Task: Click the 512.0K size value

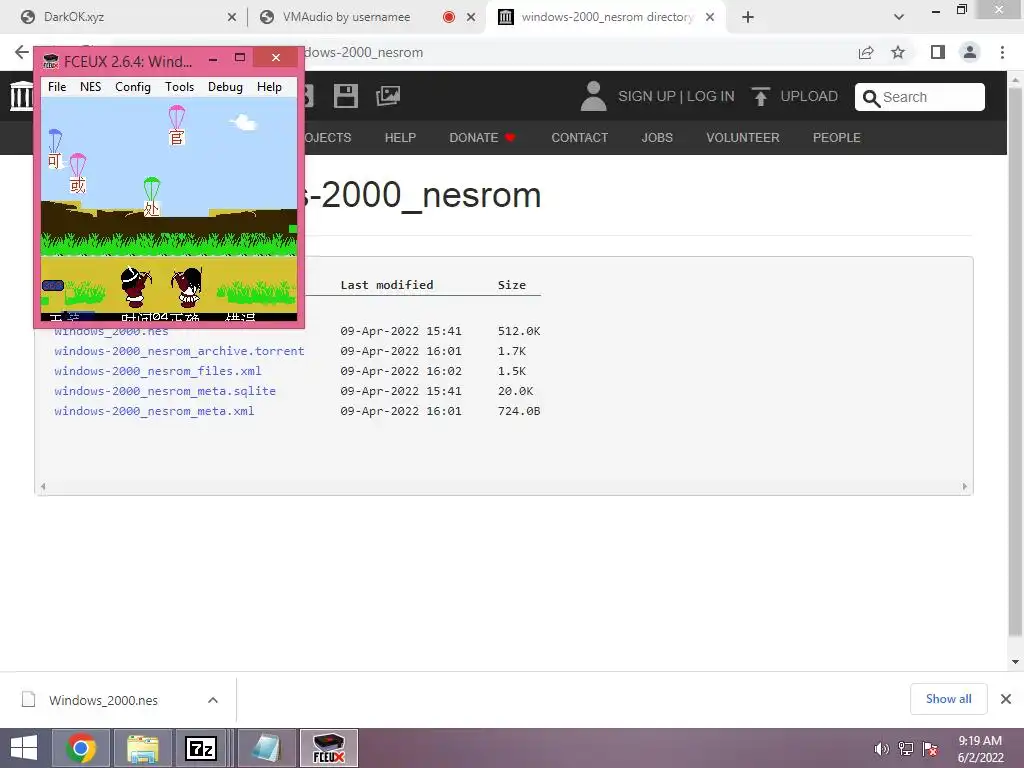Action: coord(519,331)
